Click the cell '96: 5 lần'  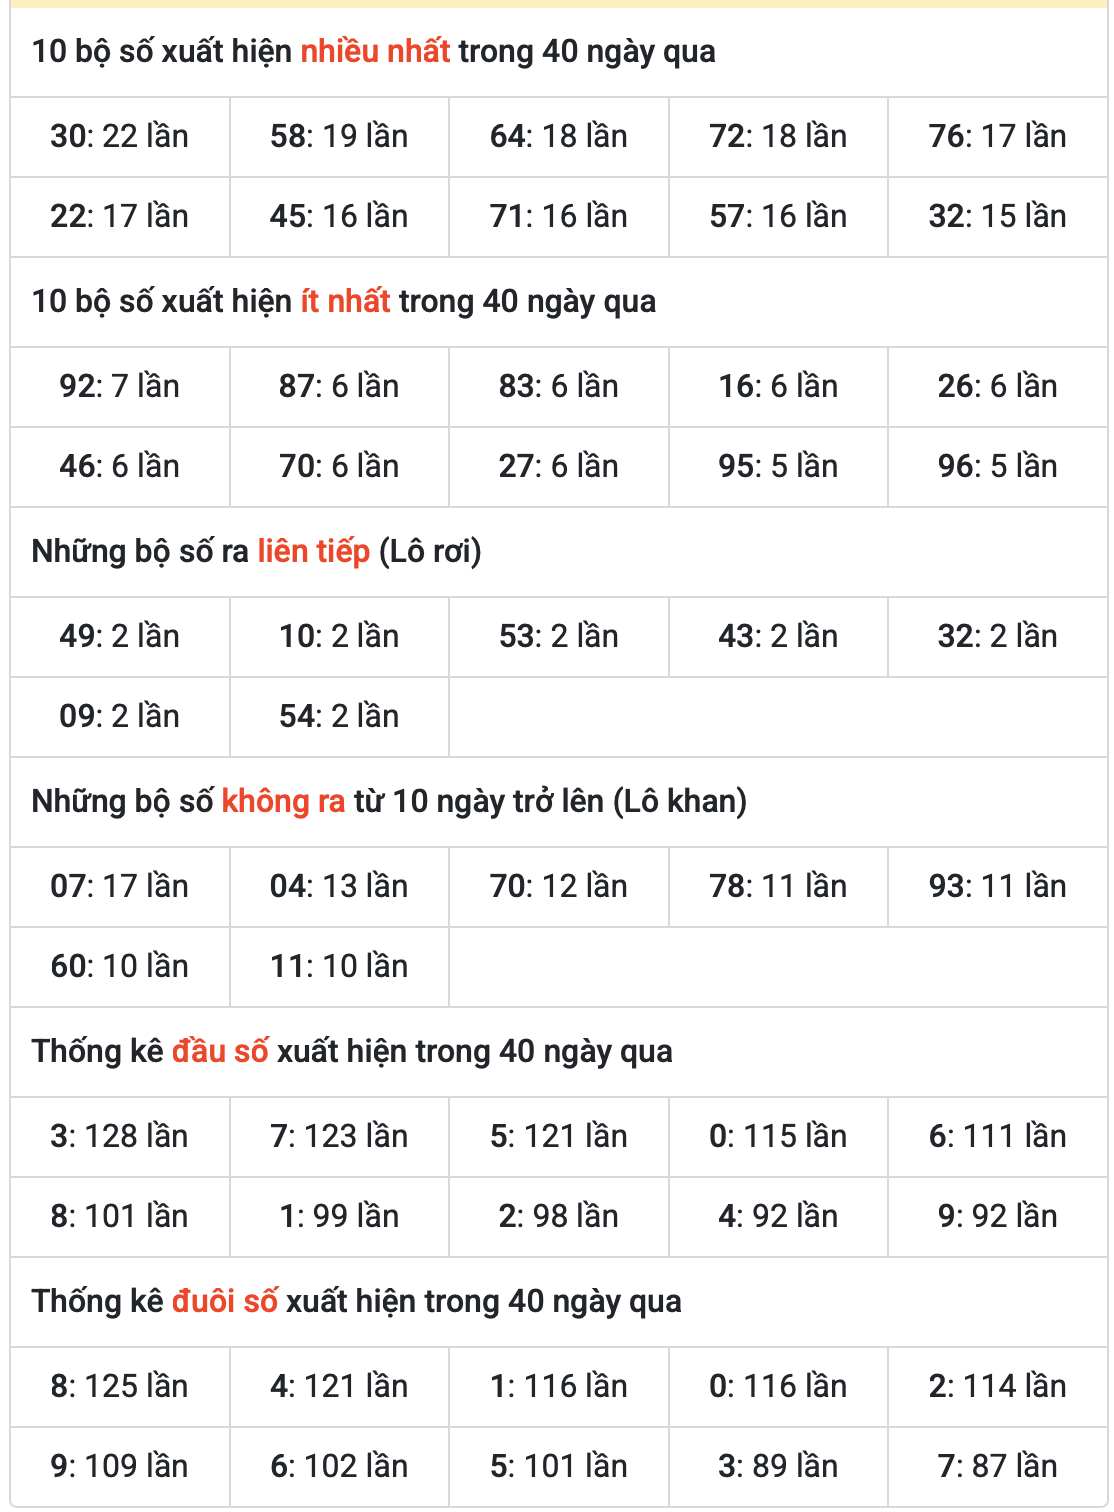pos(997,467)
